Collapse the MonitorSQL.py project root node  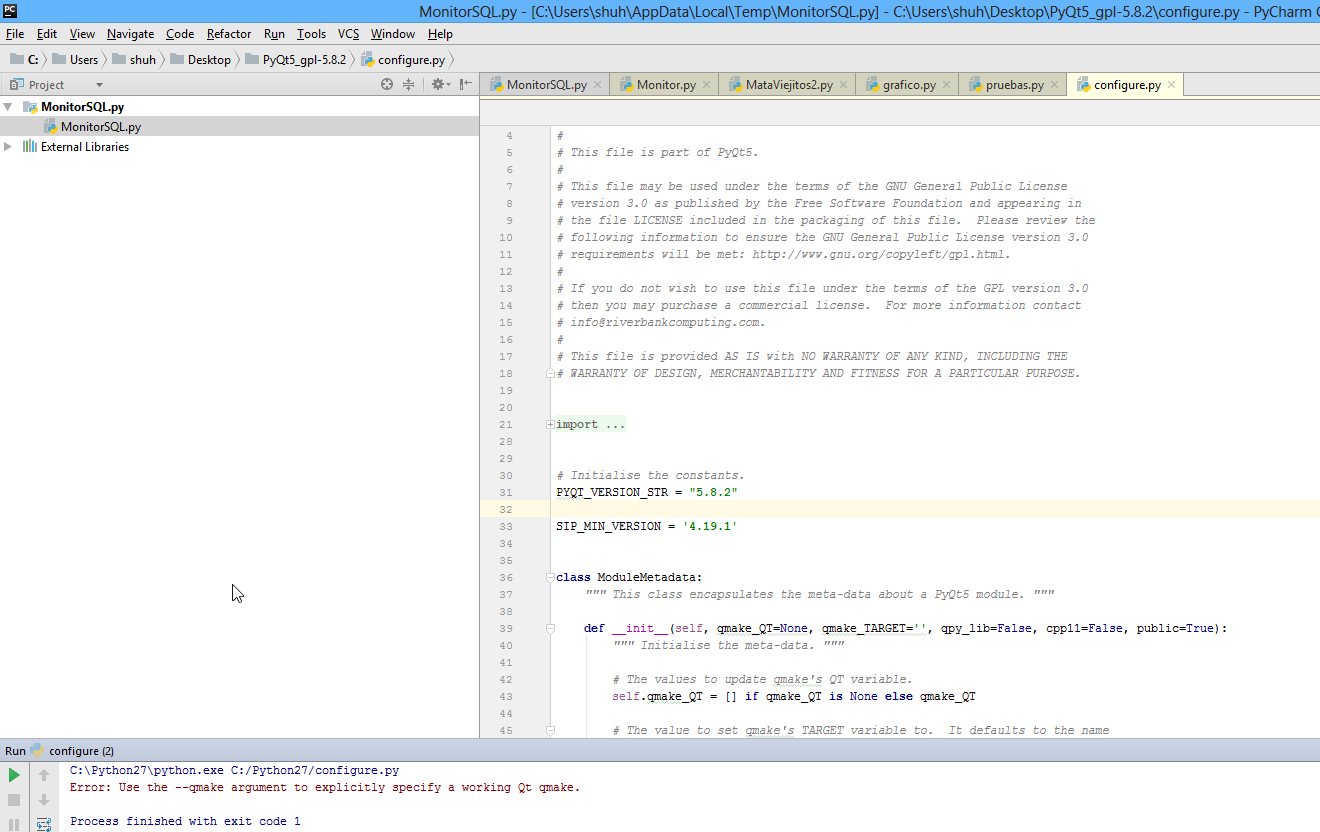tap(9, 107)
